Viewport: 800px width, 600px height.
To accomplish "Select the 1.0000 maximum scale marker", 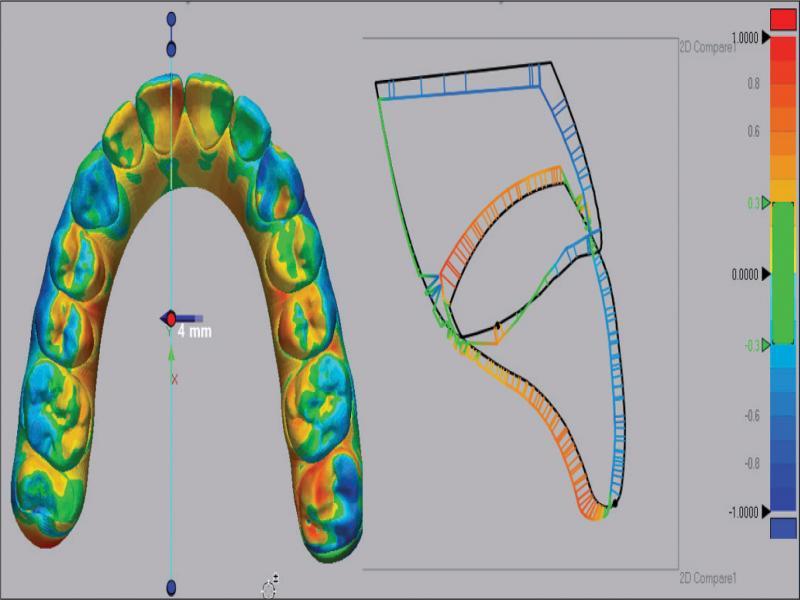I will (767, 36).
